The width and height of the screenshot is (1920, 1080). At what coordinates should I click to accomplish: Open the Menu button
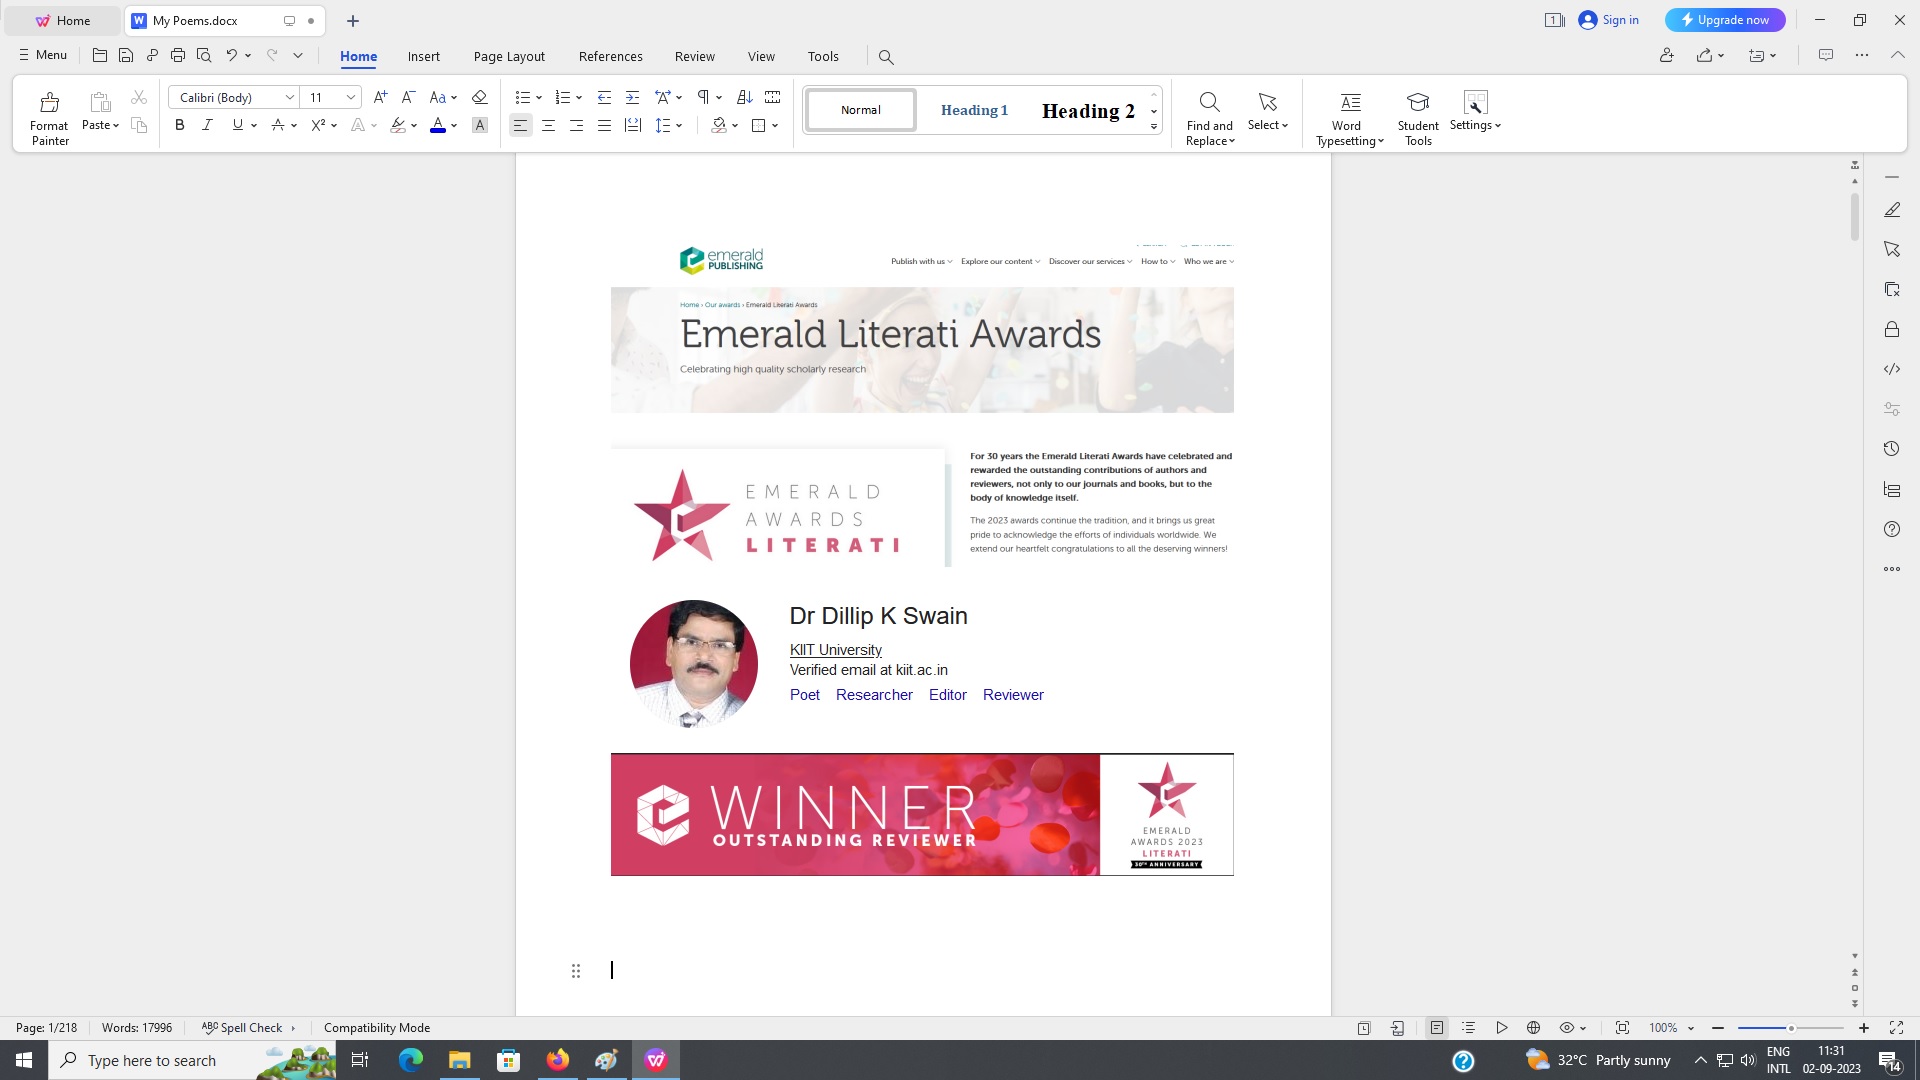(43, 55)
